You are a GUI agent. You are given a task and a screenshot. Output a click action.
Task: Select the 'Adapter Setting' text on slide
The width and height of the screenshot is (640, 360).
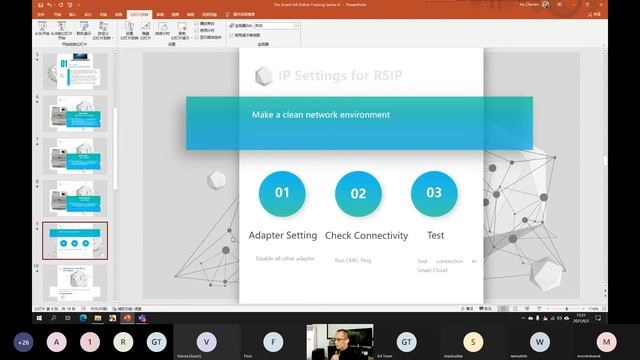pos(283,236)
